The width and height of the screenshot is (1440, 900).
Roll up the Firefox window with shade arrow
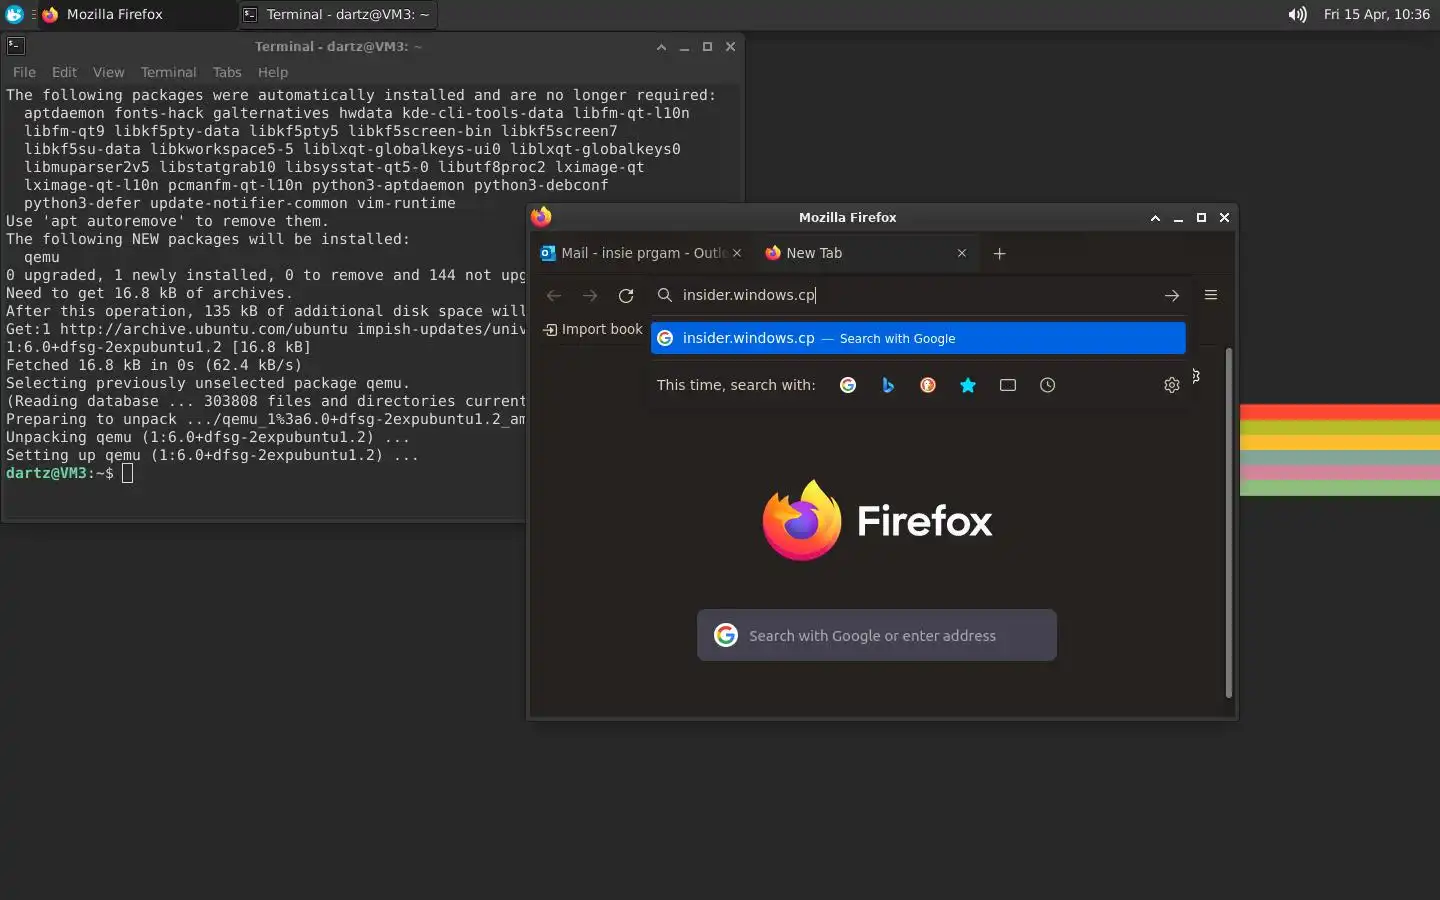1155,217
